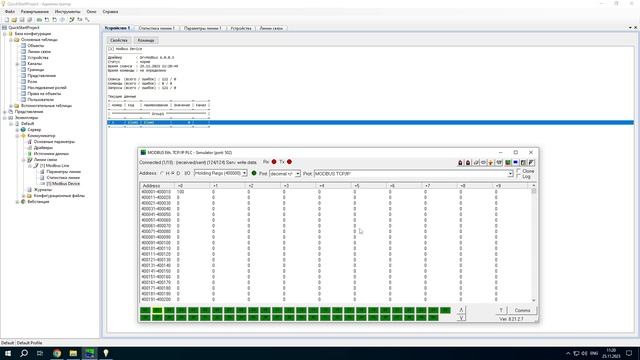Screen dimensions: 640x360
Task: Collapse the Коммуникатор tree node
Action: (17, 136)
